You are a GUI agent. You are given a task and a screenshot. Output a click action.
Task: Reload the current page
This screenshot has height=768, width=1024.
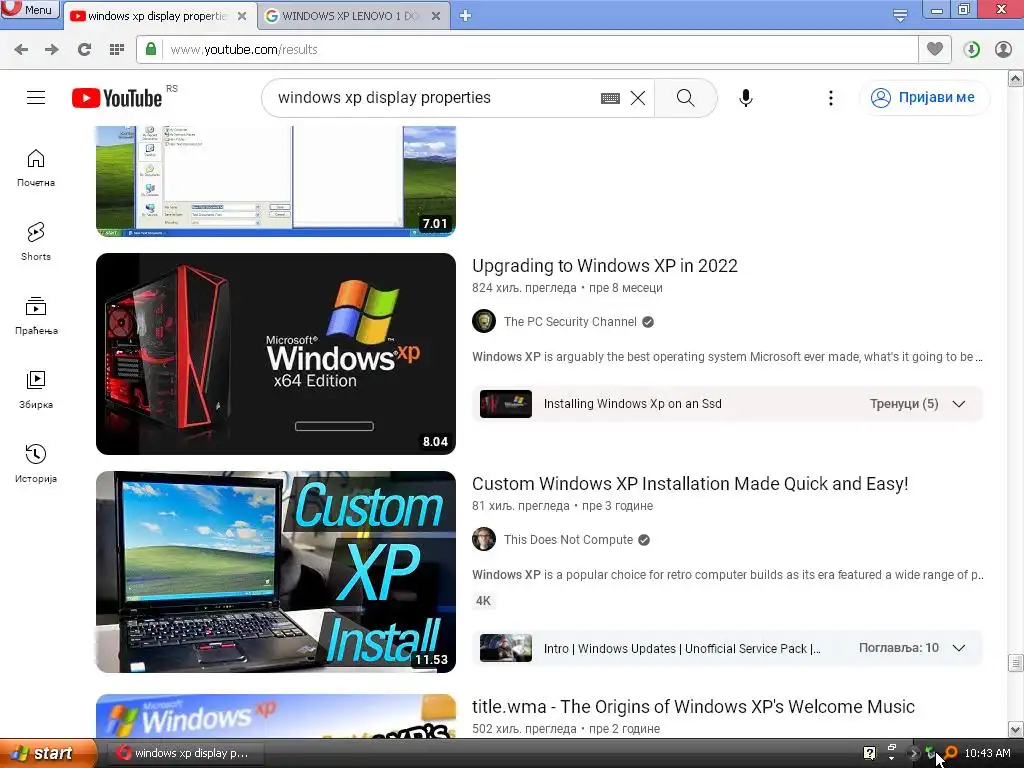tap(84, 50)
